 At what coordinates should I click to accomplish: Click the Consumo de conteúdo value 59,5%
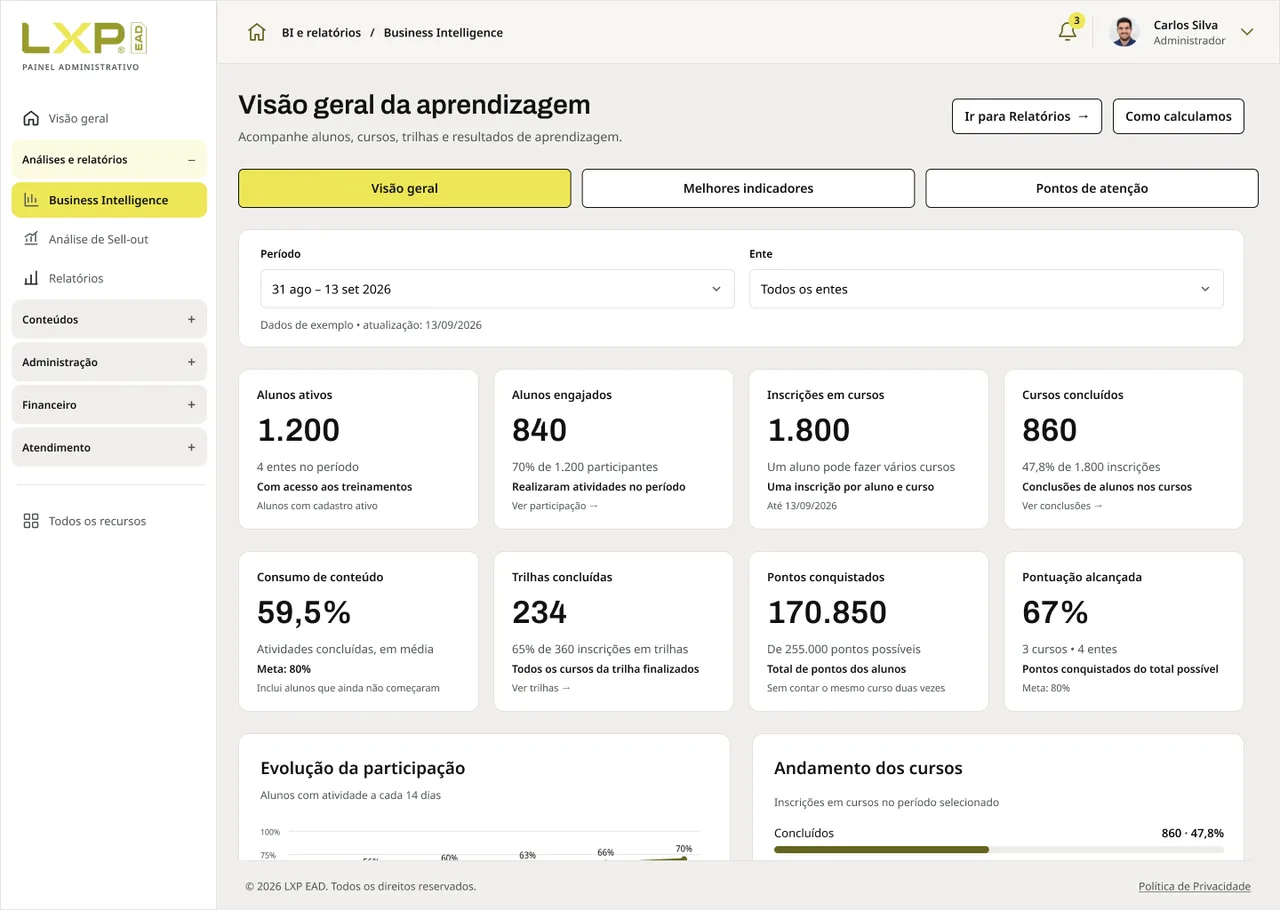(x=304, y=612)
